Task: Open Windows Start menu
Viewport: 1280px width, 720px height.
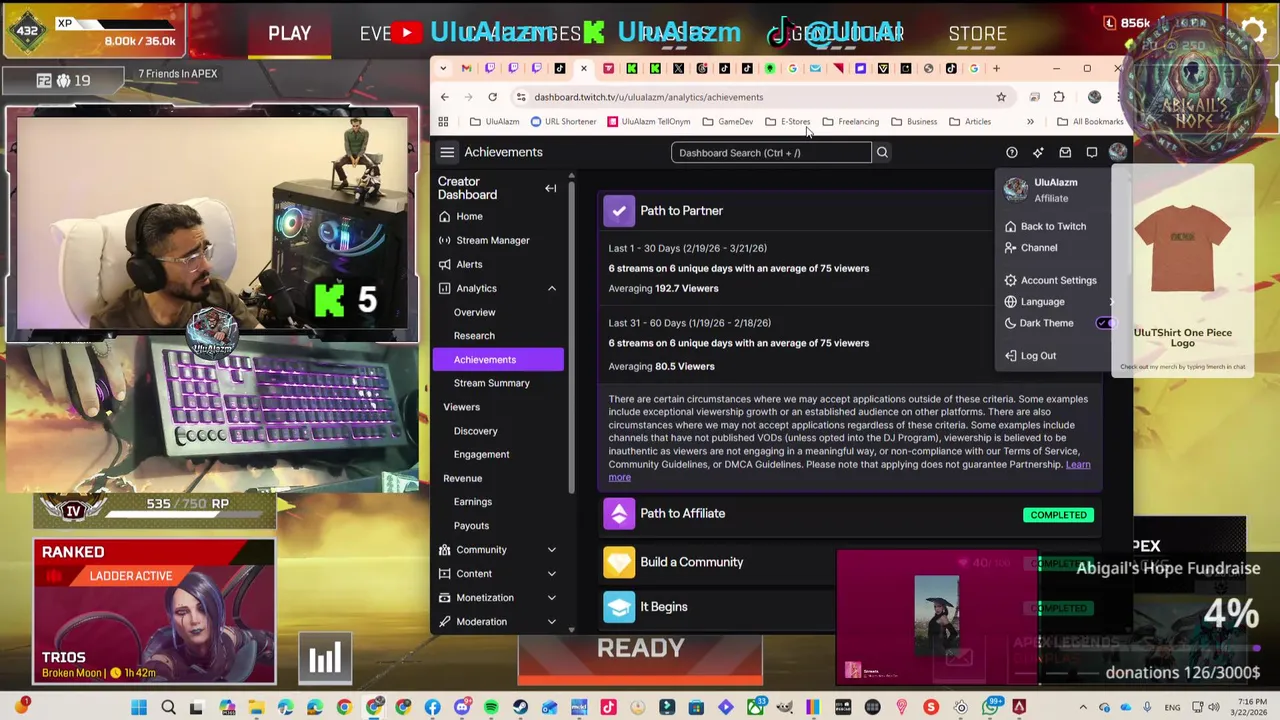Action: point(139,708)
